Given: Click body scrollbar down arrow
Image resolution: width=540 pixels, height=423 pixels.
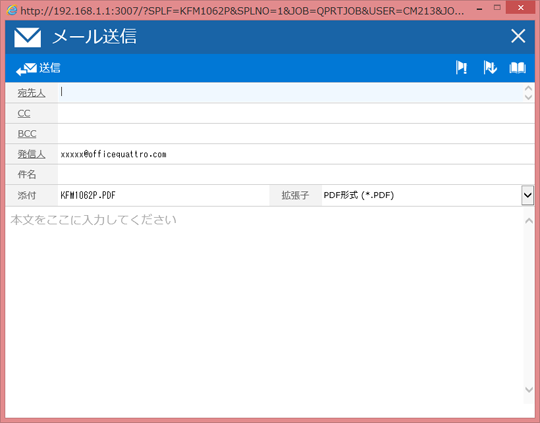Looking at the screenshot, I should pyautogui.click(x=529, y=390).
